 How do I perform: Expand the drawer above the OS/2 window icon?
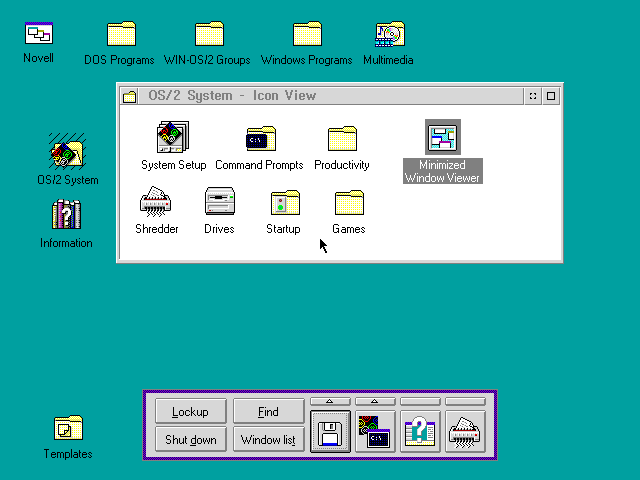(x=375, y=402)
